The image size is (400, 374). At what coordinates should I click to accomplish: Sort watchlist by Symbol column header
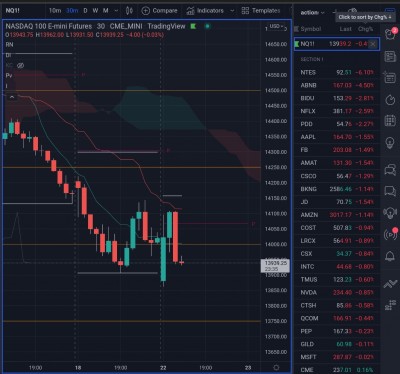point(311,29)
